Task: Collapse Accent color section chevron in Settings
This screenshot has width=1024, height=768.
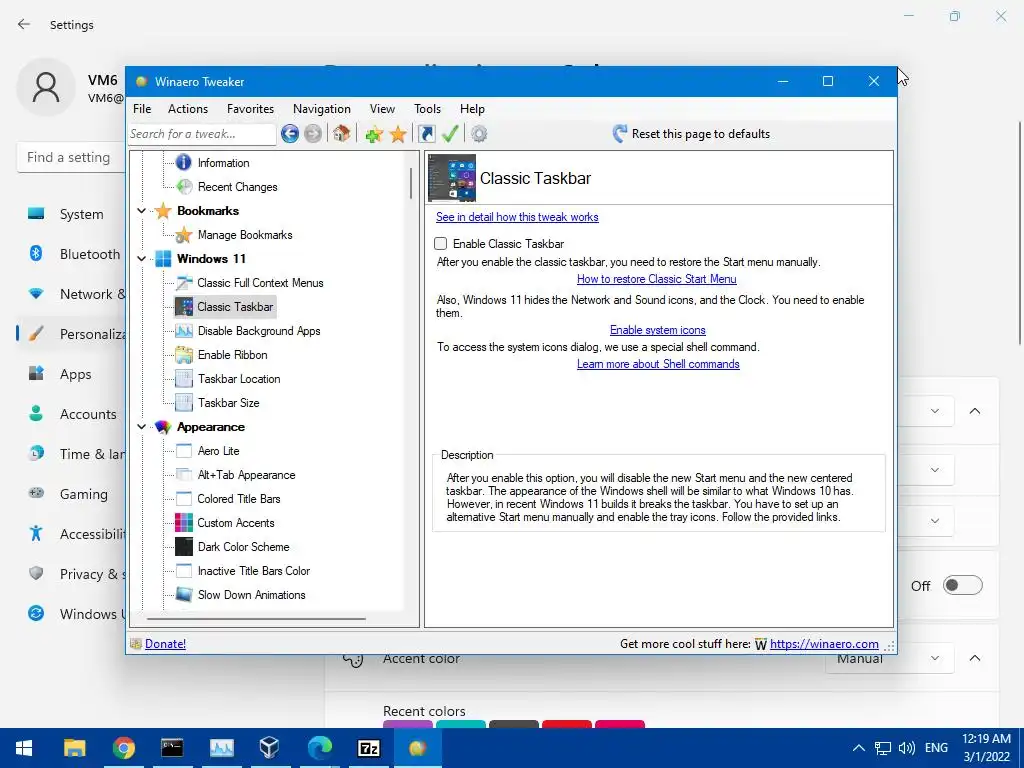Action: coord(975,658)
